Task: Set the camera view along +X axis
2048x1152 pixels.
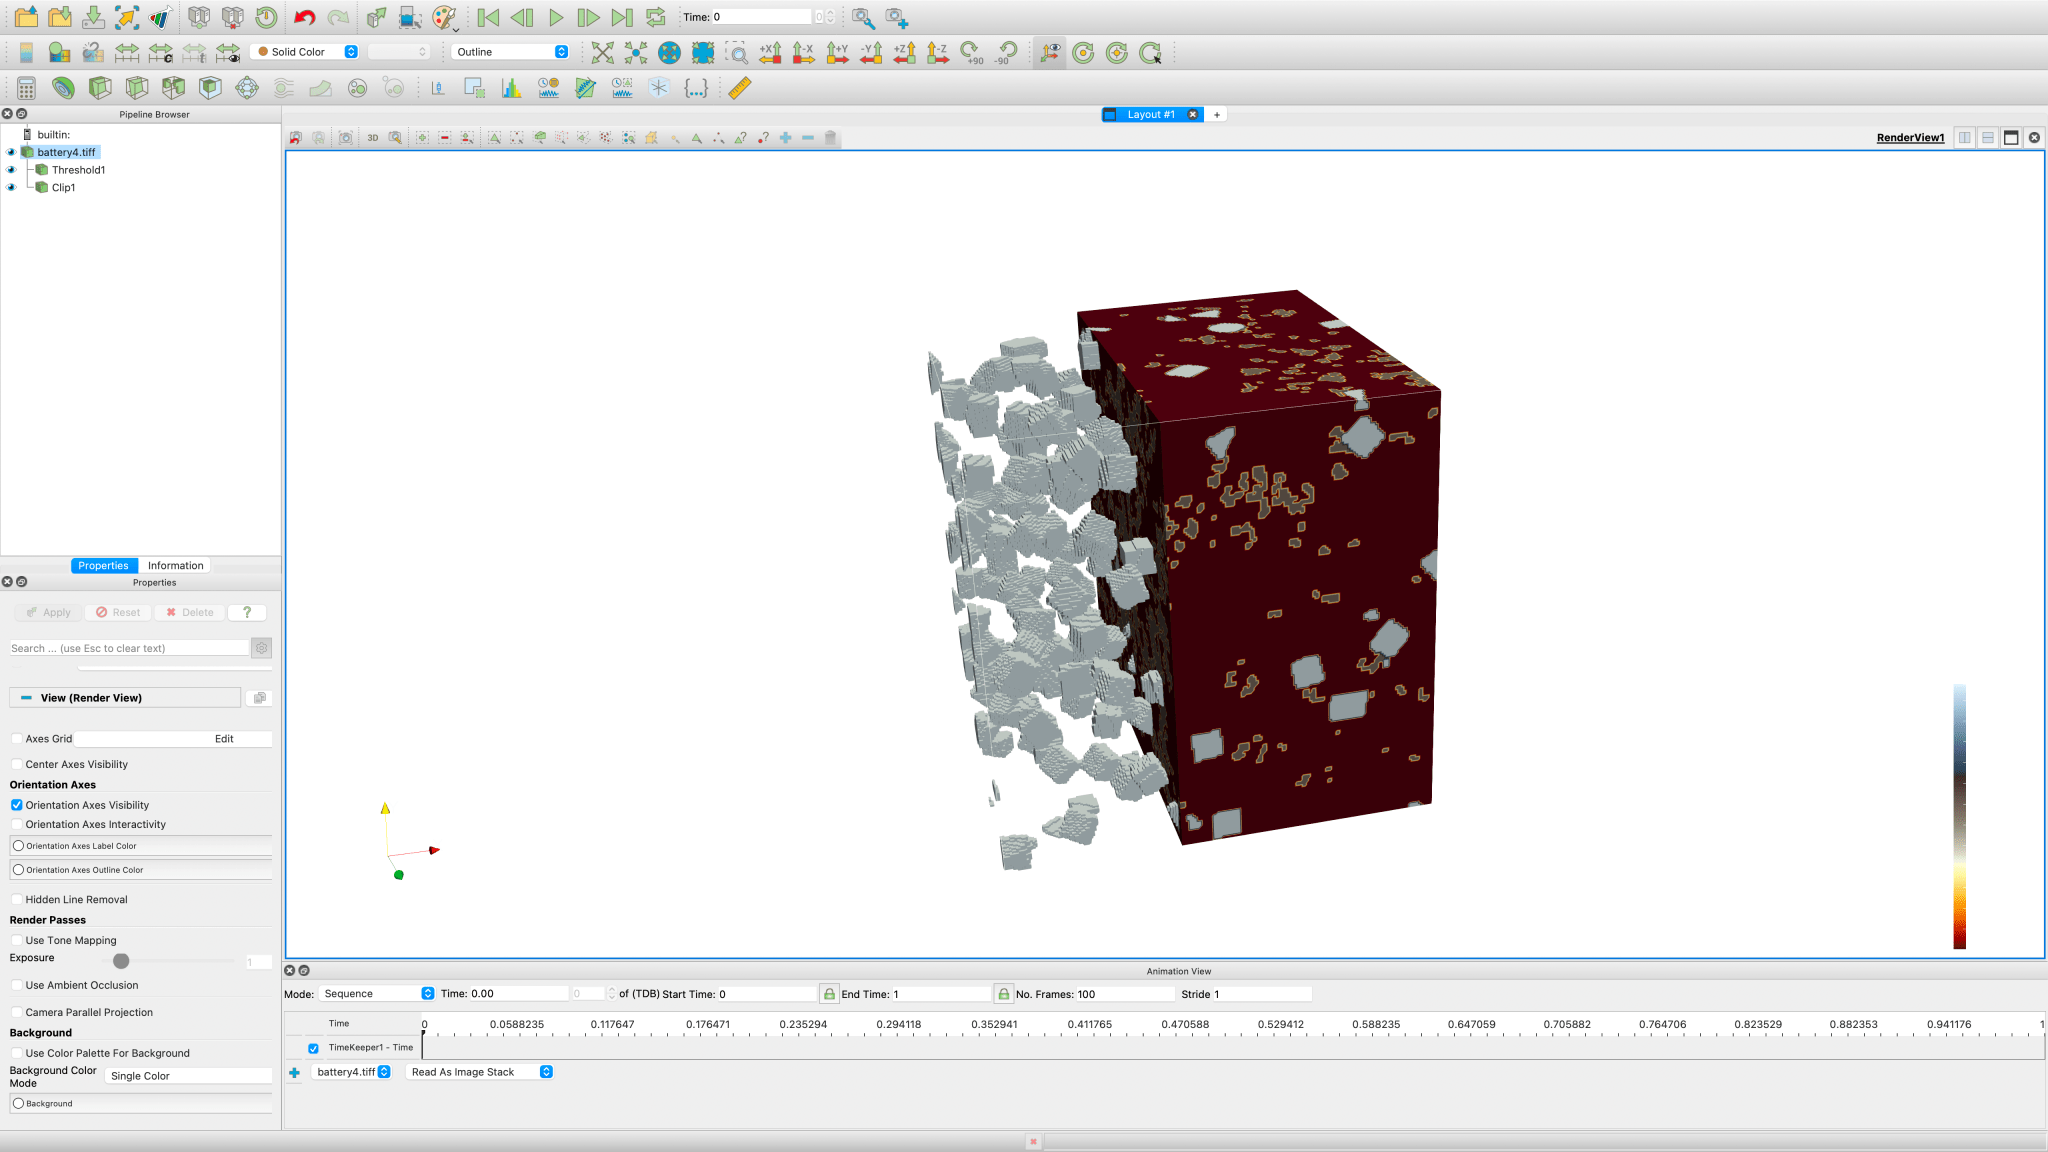Action: pos(770,52)
